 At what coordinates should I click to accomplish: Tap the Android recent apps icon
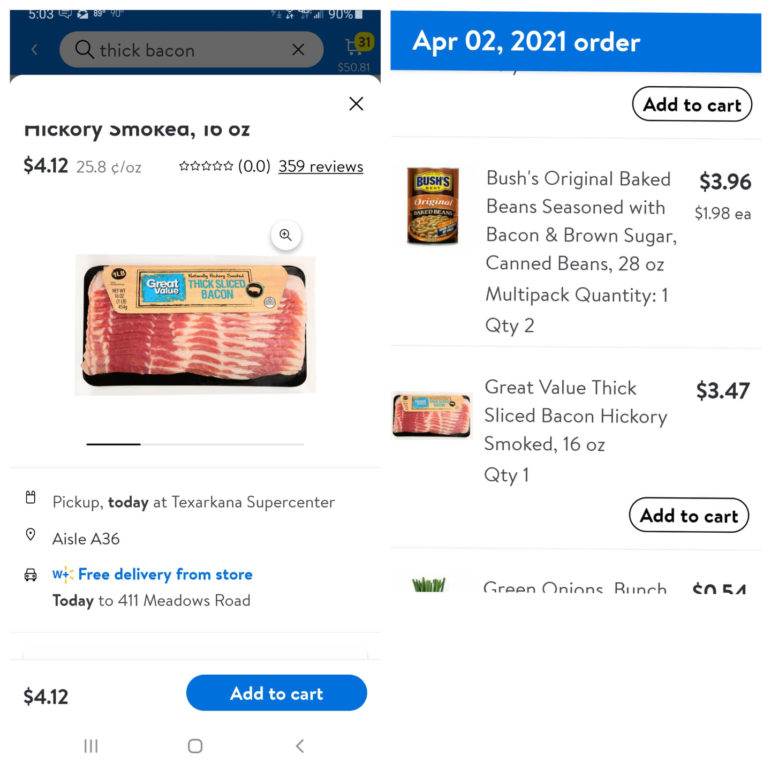coord(91,746)
